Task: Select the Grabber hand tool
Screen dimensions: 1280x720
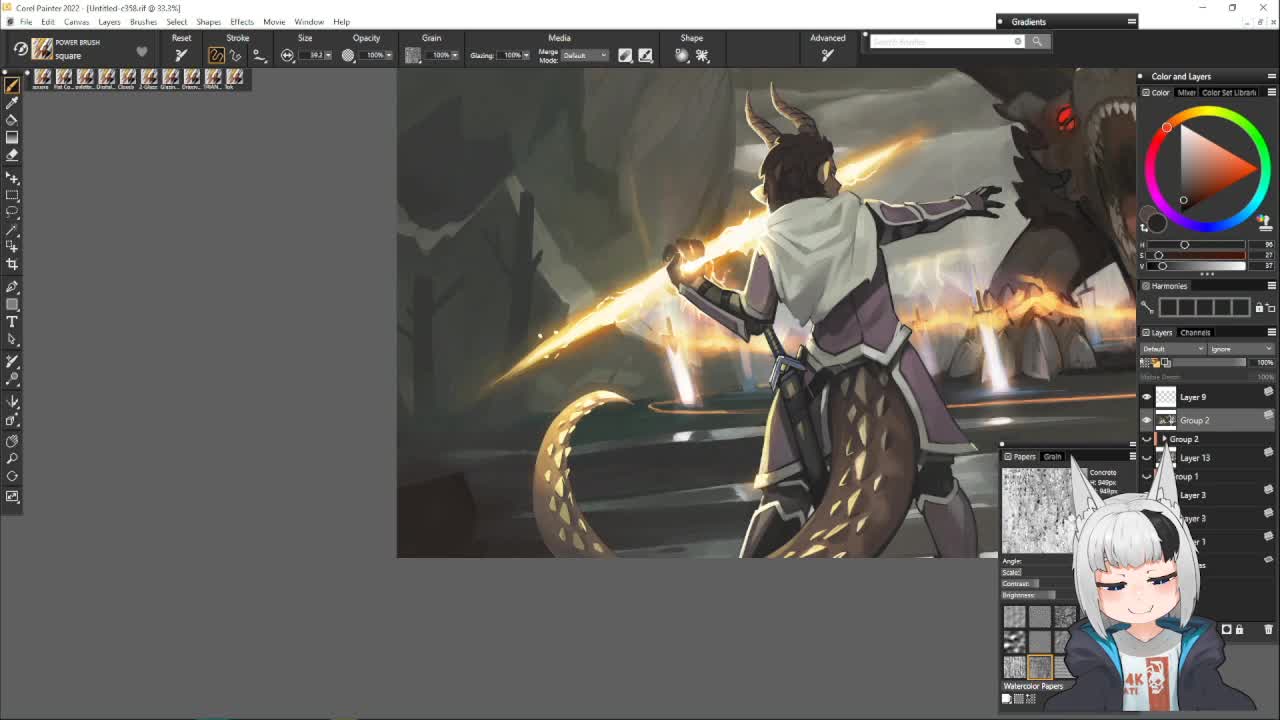Action: (12, 441)
